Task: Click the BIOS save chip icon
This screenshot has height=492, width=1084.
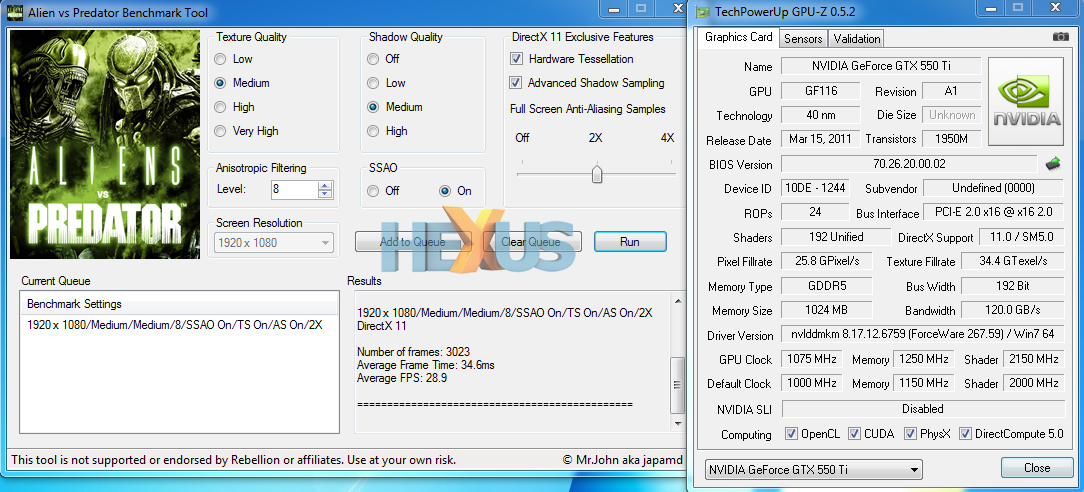Action: tap(1052, 164)
